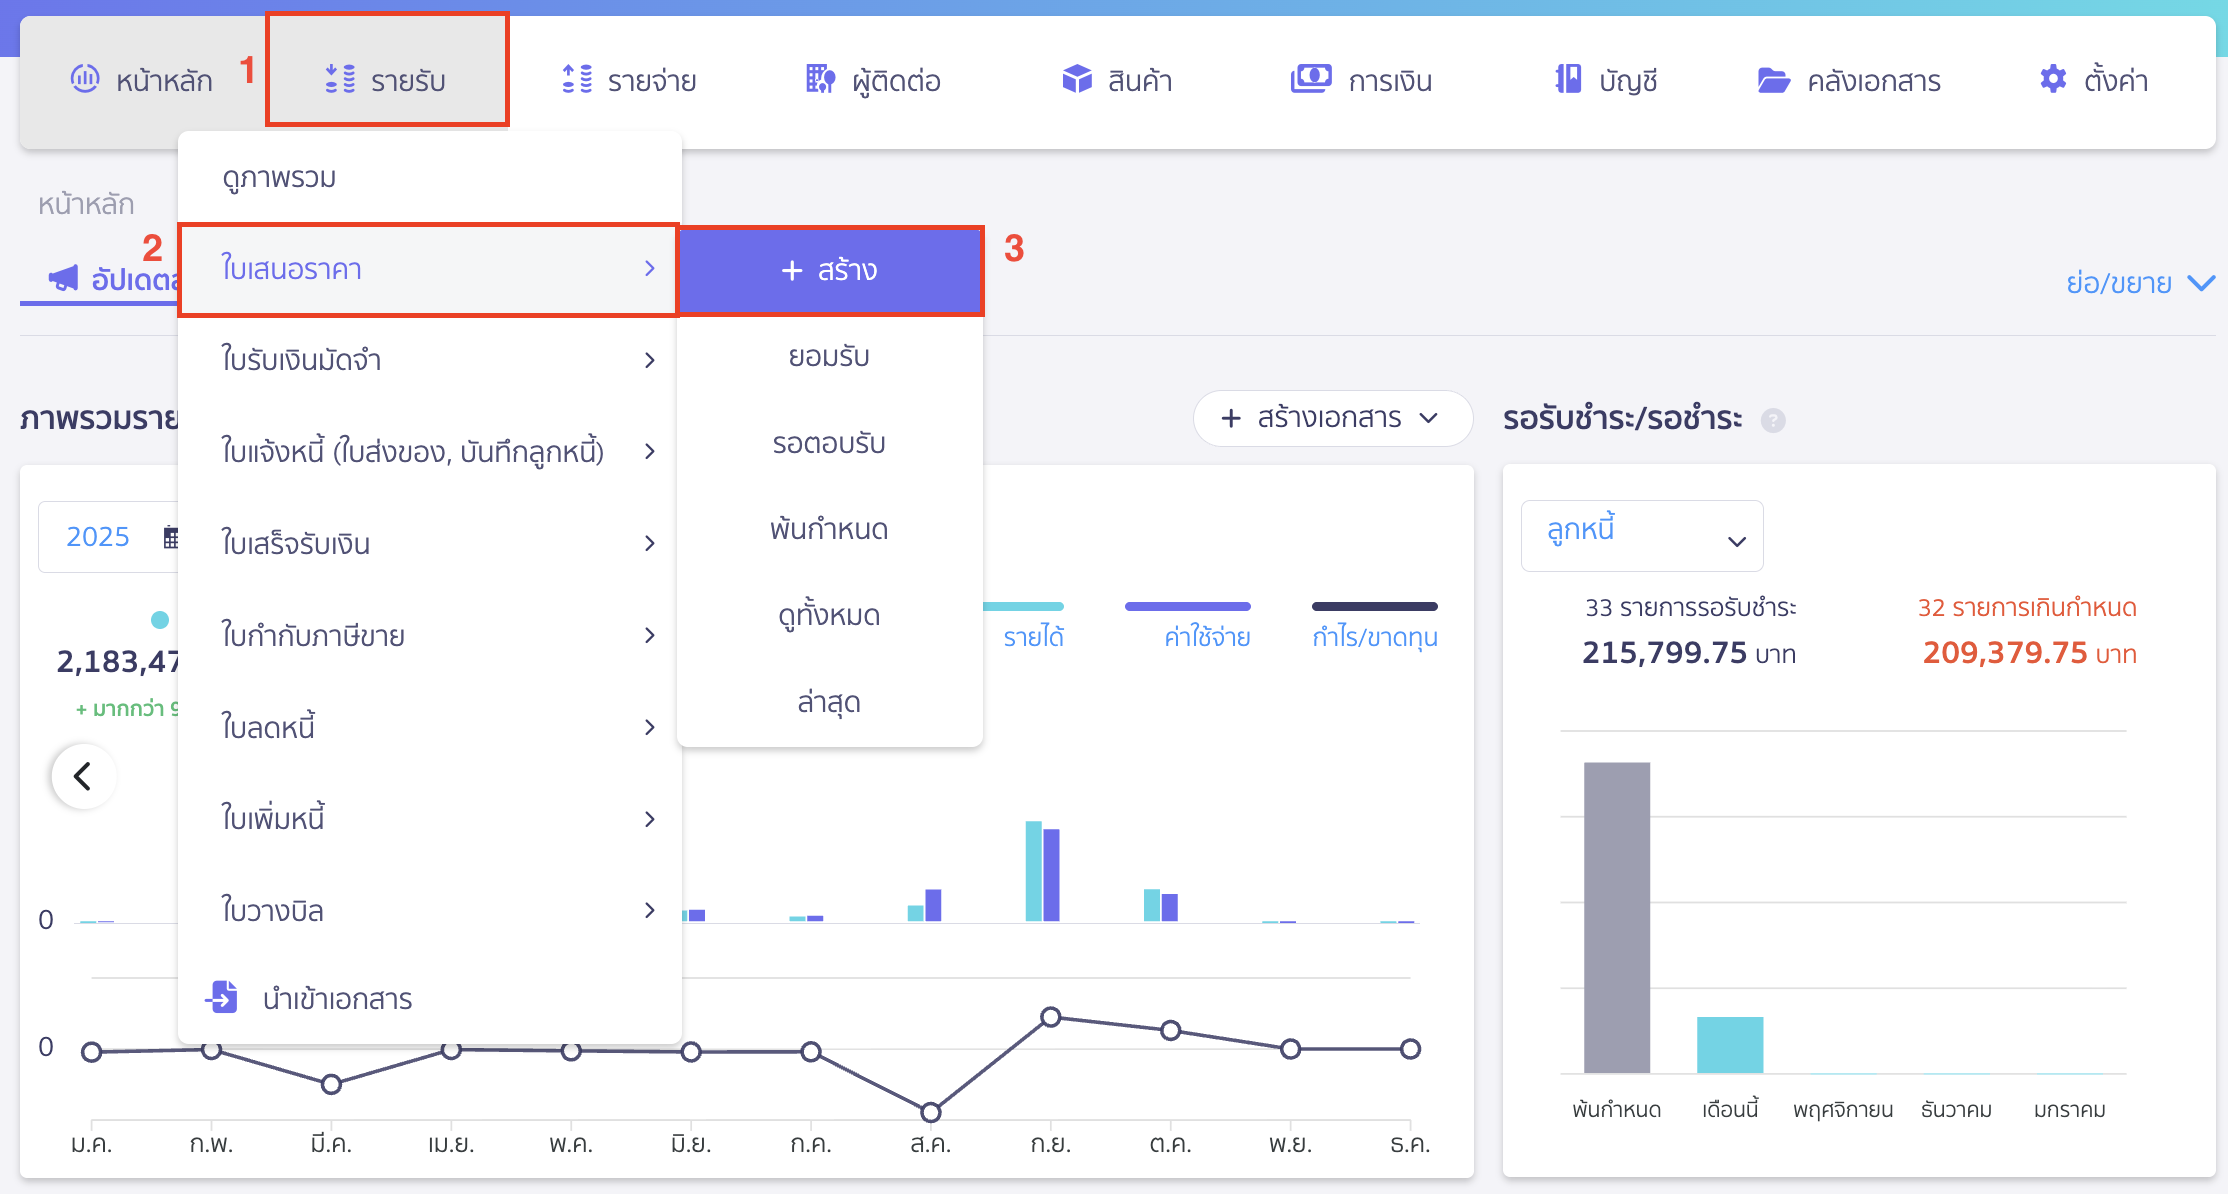Expand the สร้างเอกสาร dropdown
Viewport: 2228px width, 1194px height.
click(1332, 418)
